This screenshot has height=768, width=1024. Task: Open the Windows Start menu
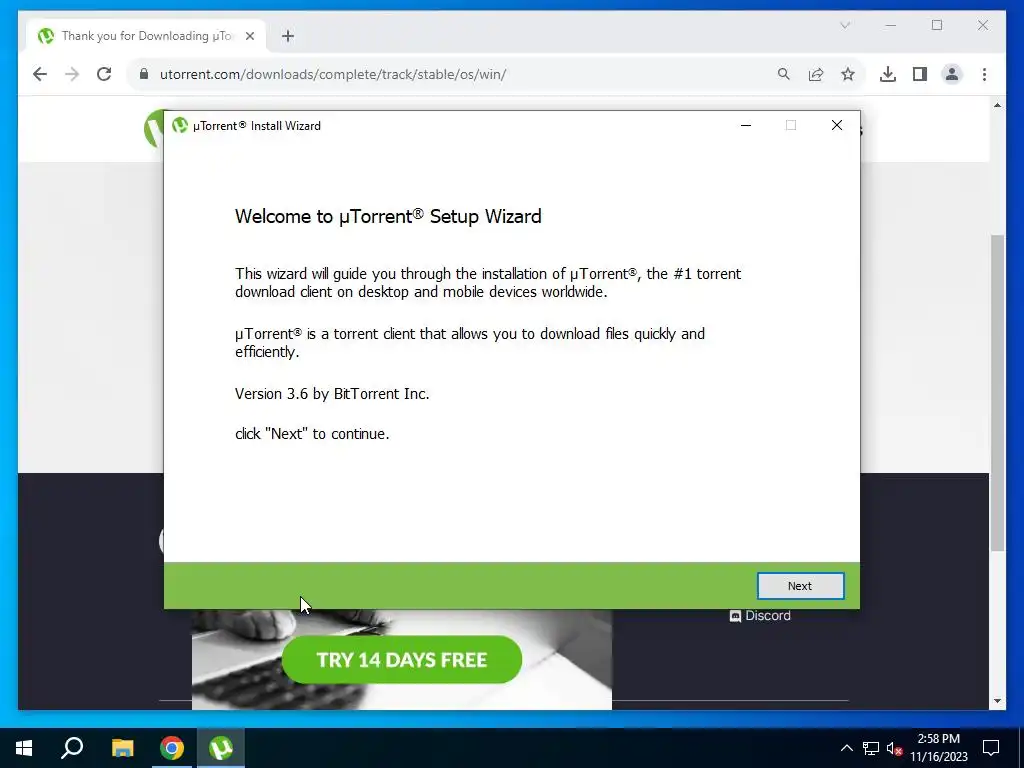point(24,748)
